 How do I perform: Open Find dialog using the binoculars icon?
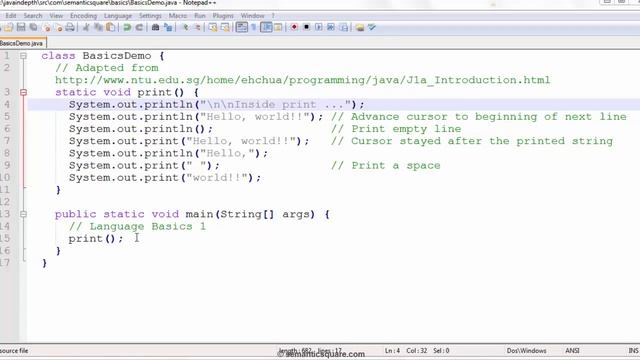tap(155, 27)
